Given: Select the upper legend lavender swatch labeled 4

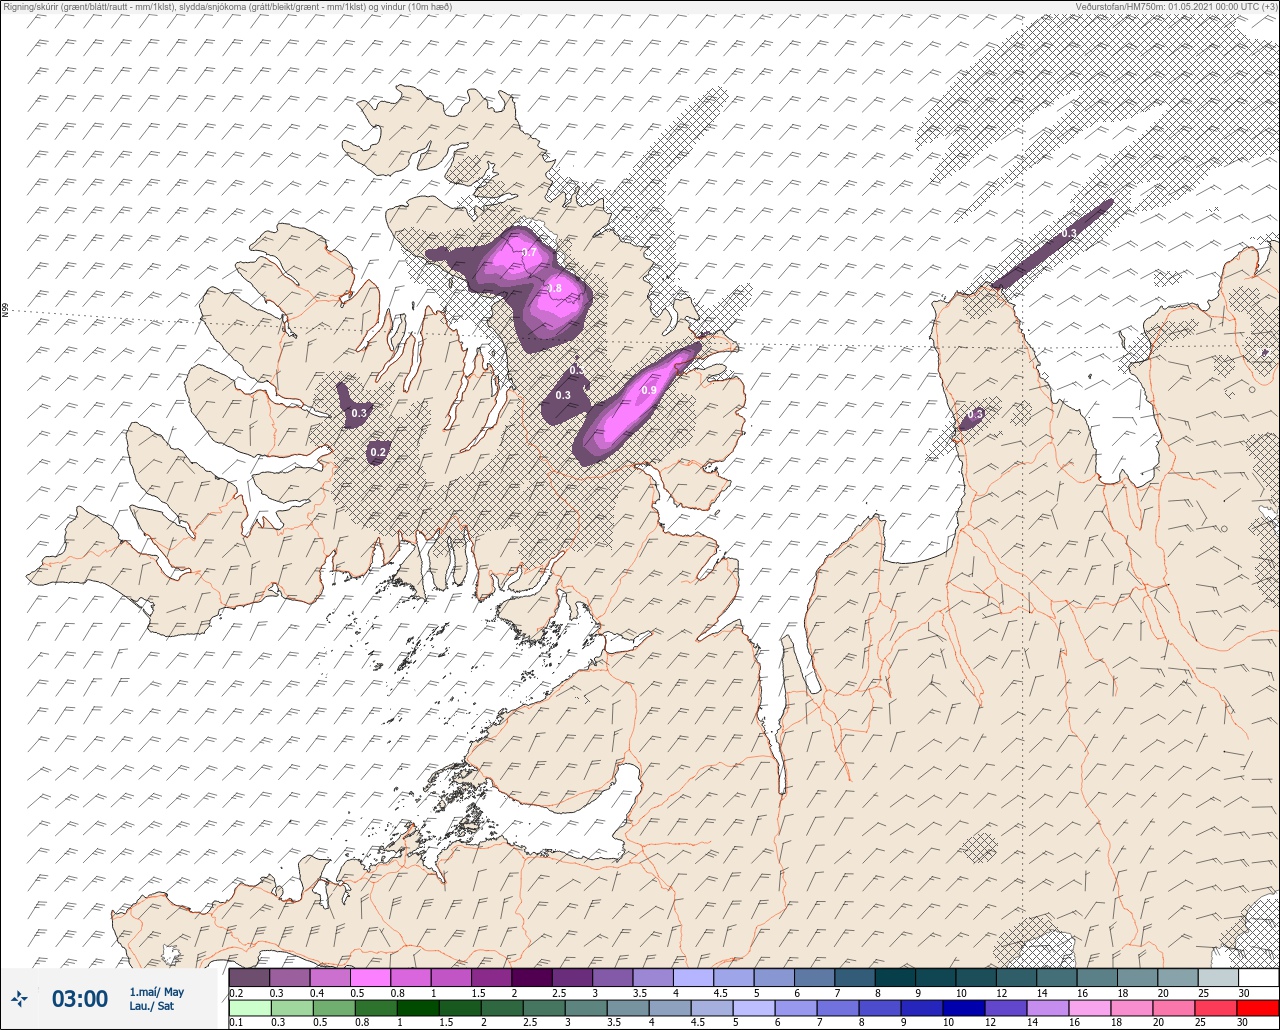Looking at the screenshot, I should tap(693, 977).
